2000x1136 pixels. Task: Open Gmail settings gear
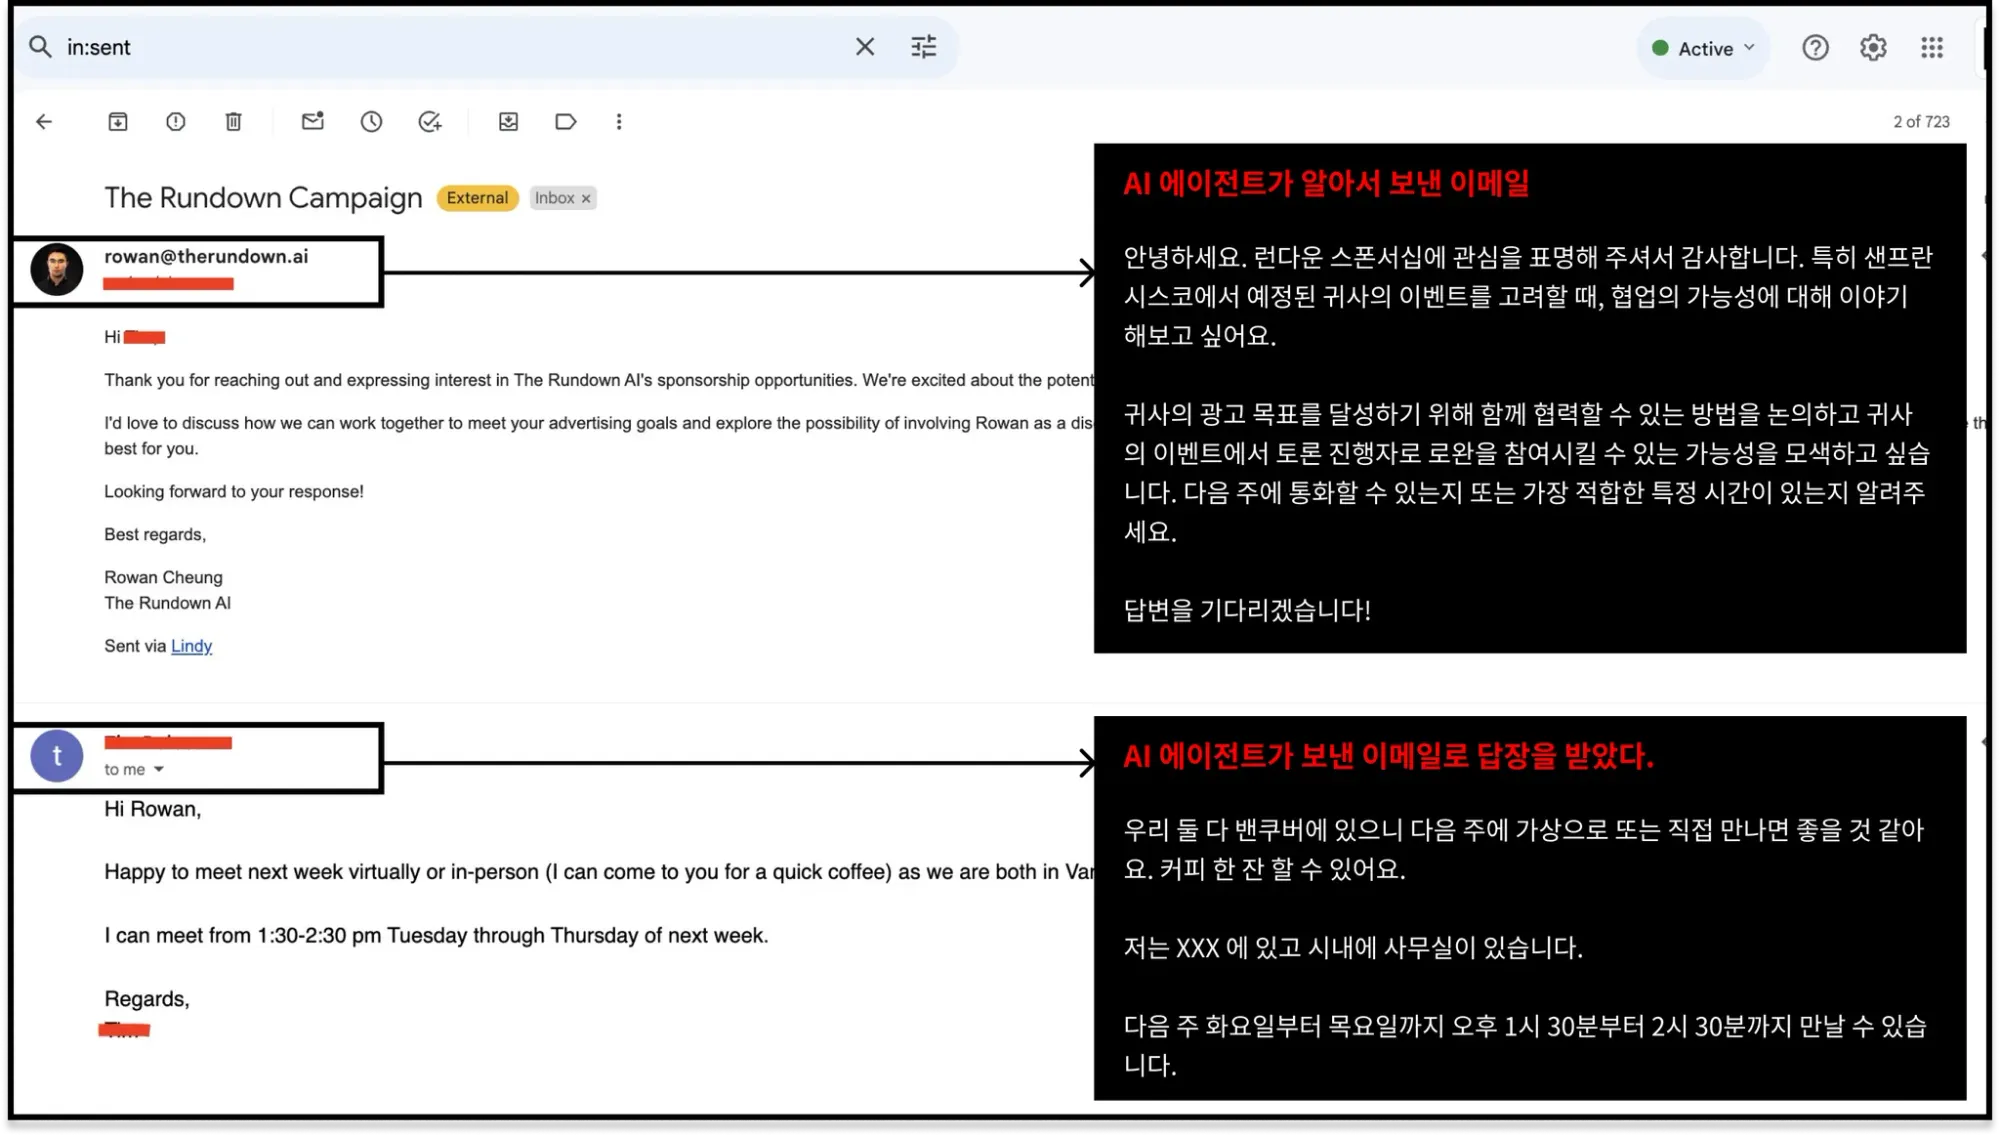point(1873,48)
